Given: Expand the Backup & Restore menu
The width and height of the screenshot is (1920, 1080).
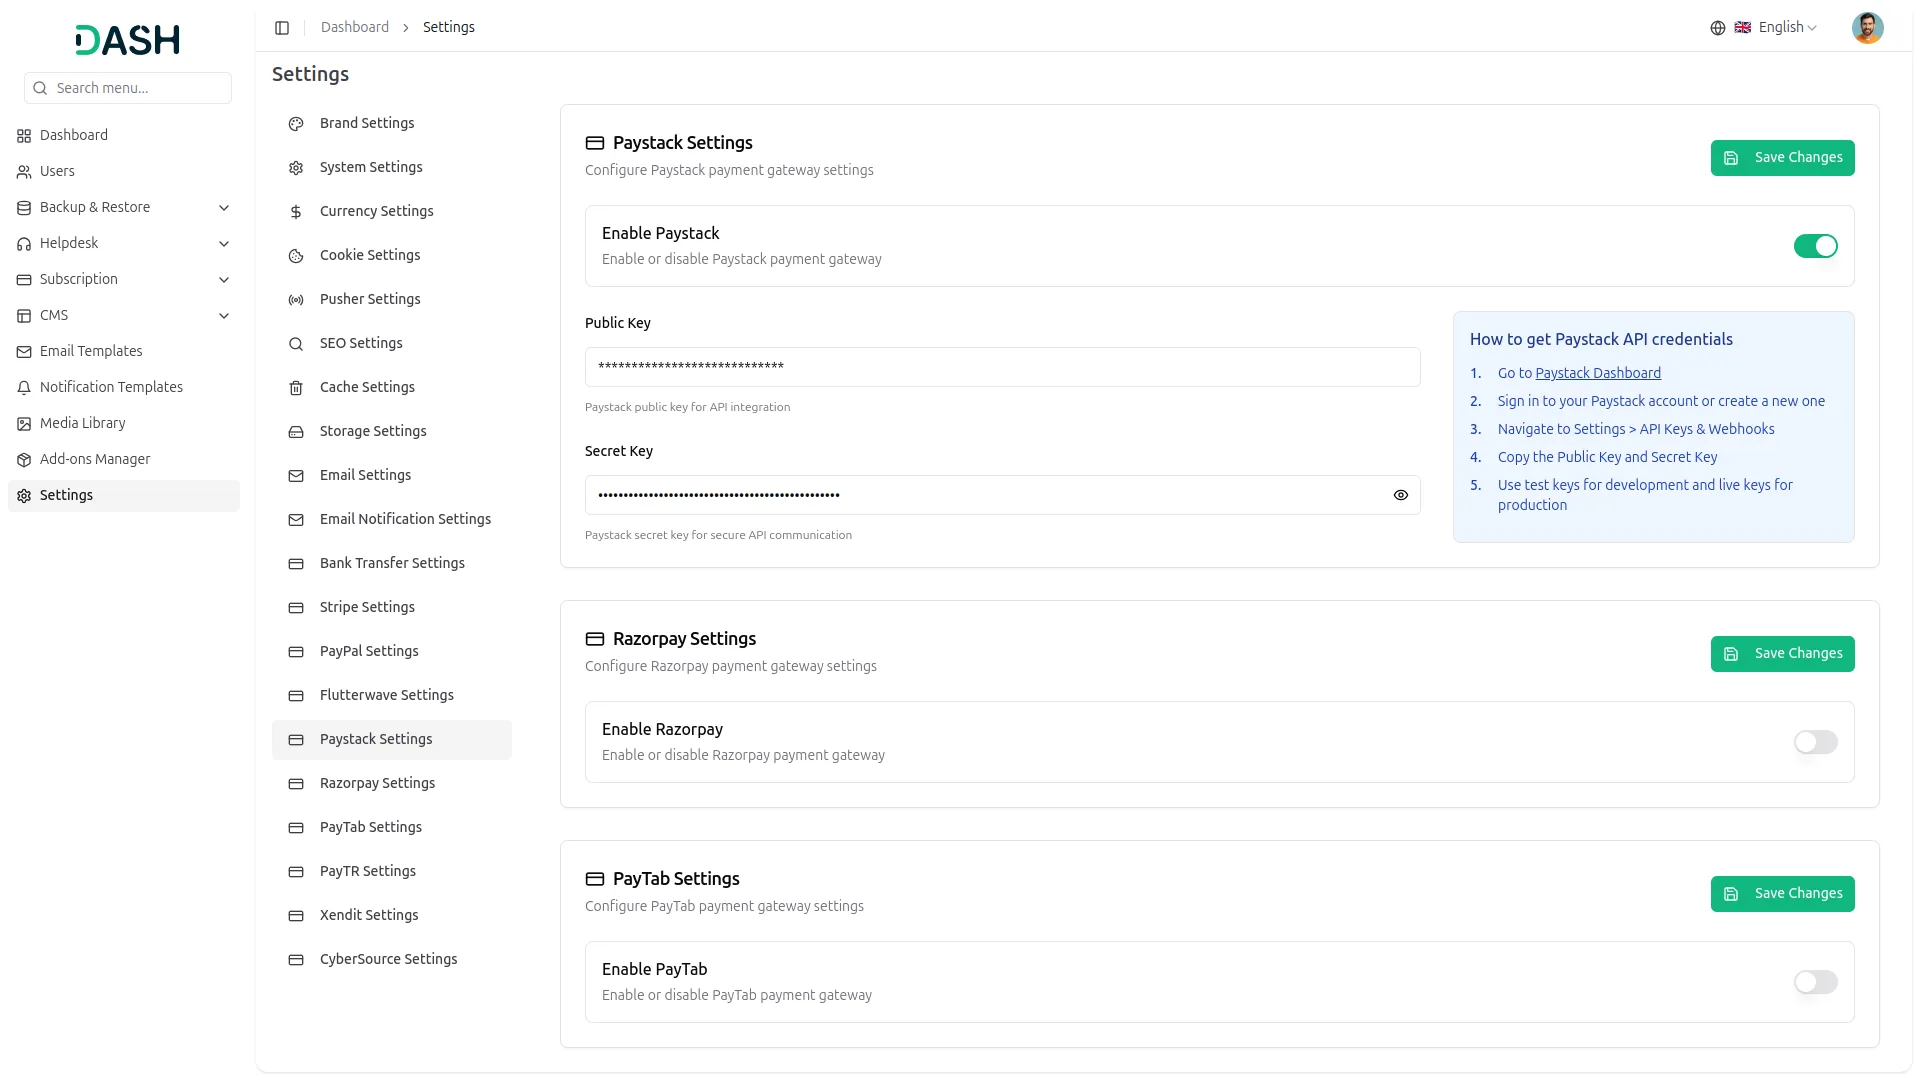Looking at the screenshot, I should click(224, 208).
